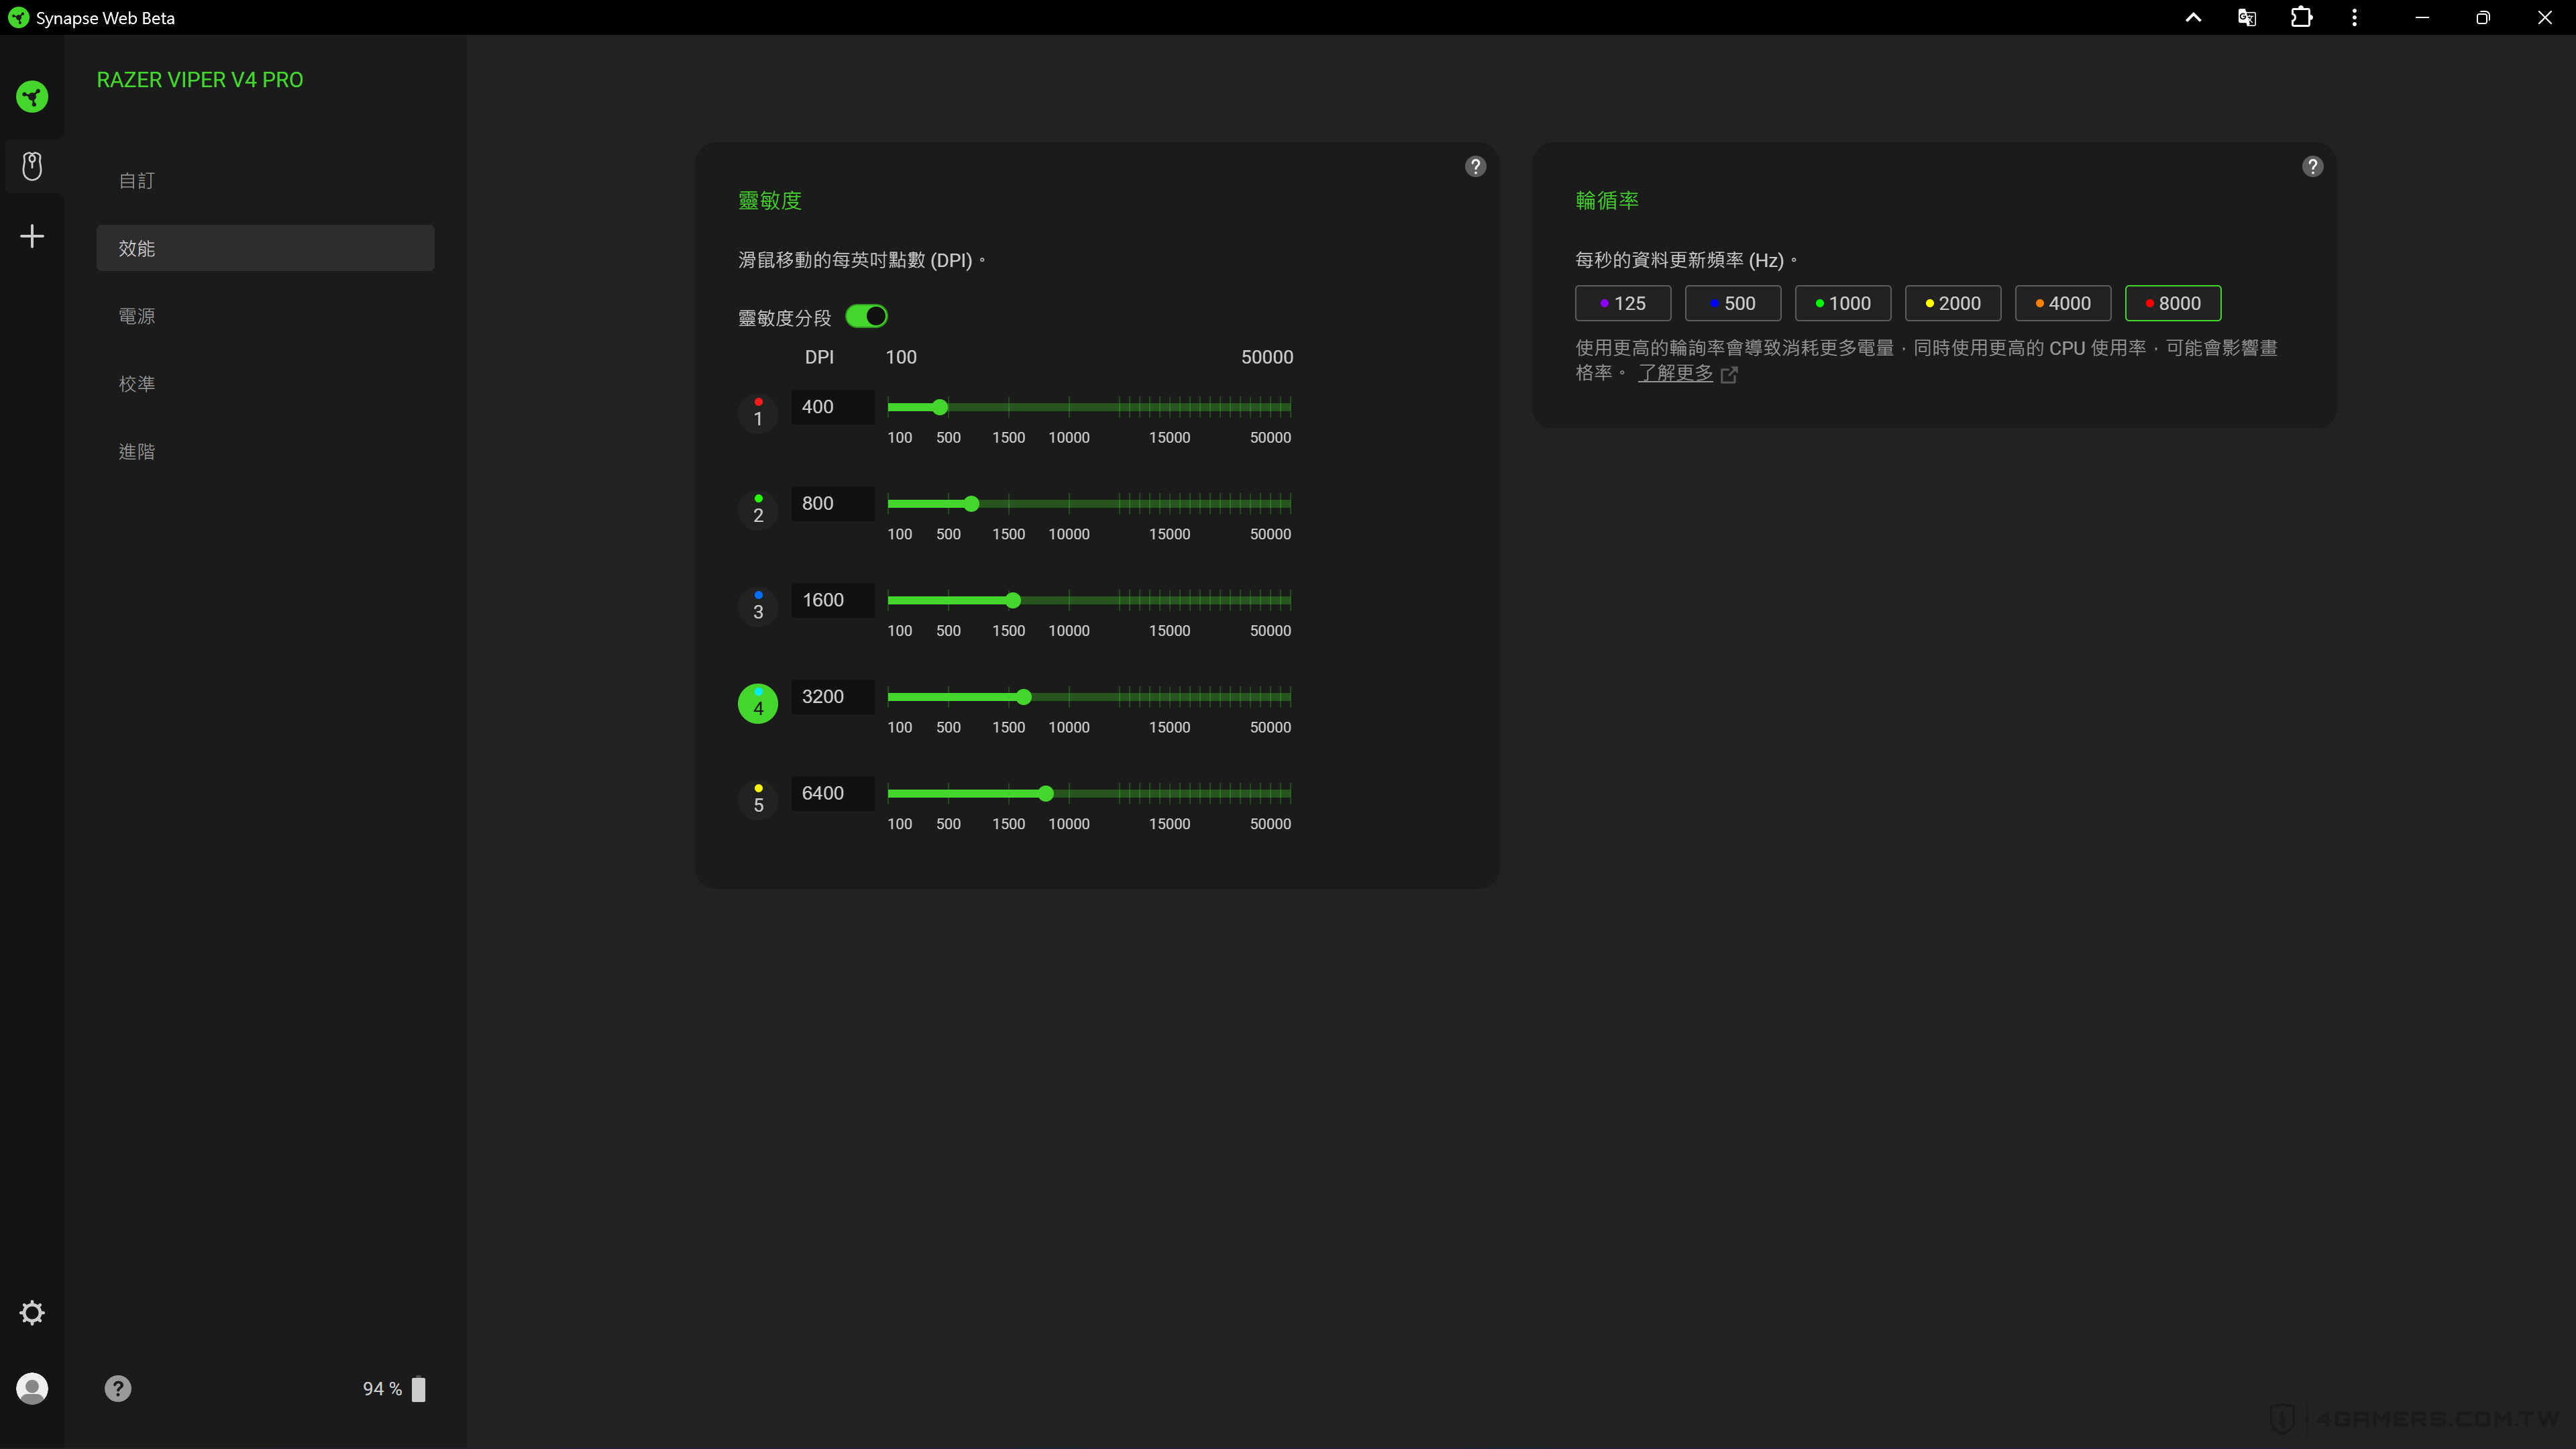
Task: Click the battery status icon
Action: click(419, 1389)
